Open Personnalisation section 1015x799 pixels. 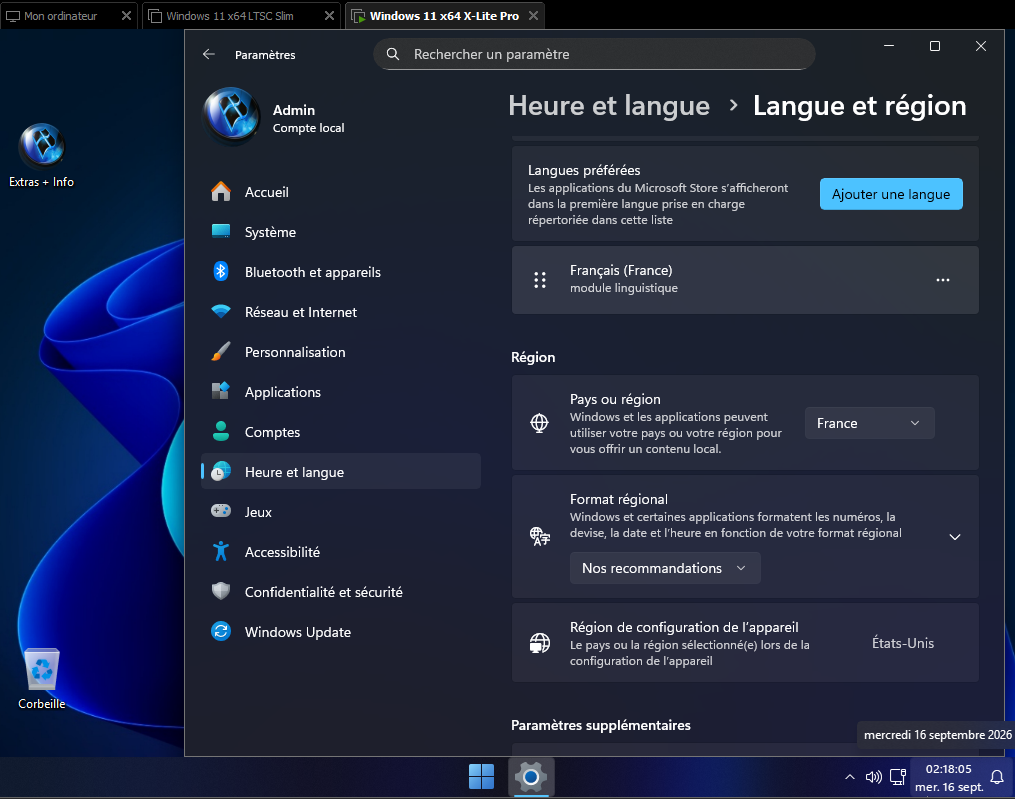pyautogui.click(x=340, y=352)
